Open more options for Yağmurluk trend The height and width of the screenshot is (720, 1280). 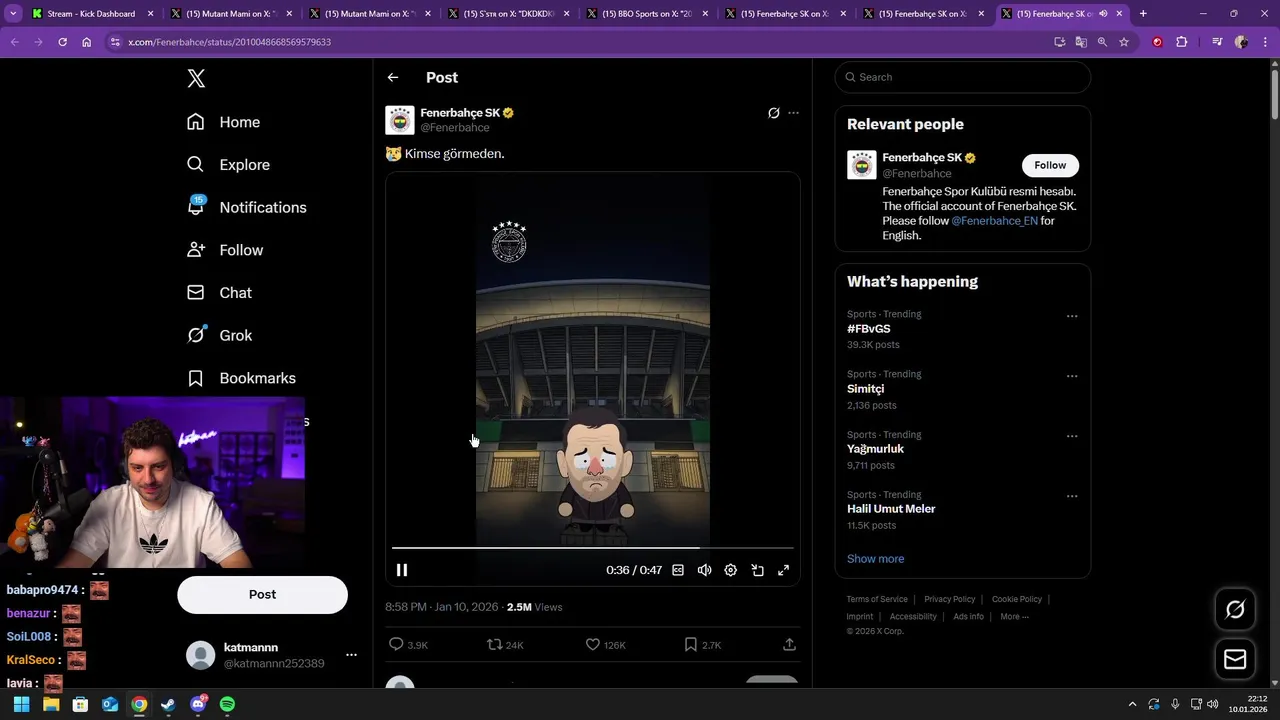click(x=1072, y=436)
